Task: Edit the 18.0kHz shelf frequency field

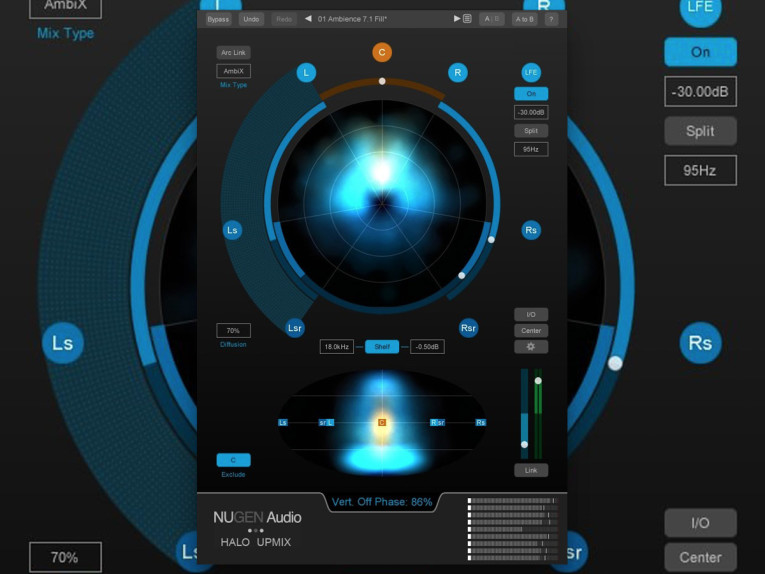Action: coord(337,347)
